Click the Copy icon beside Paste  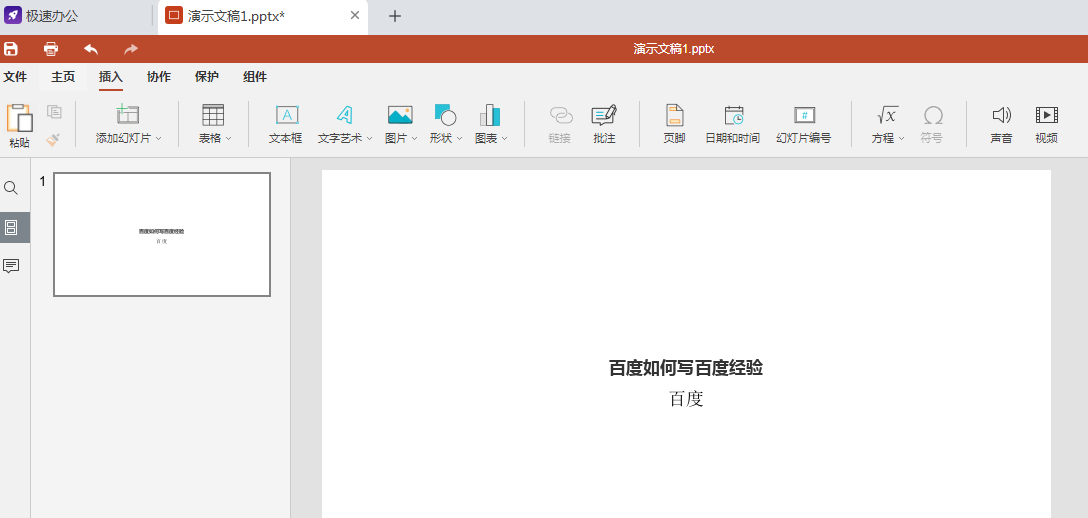(x=54, y=111)
